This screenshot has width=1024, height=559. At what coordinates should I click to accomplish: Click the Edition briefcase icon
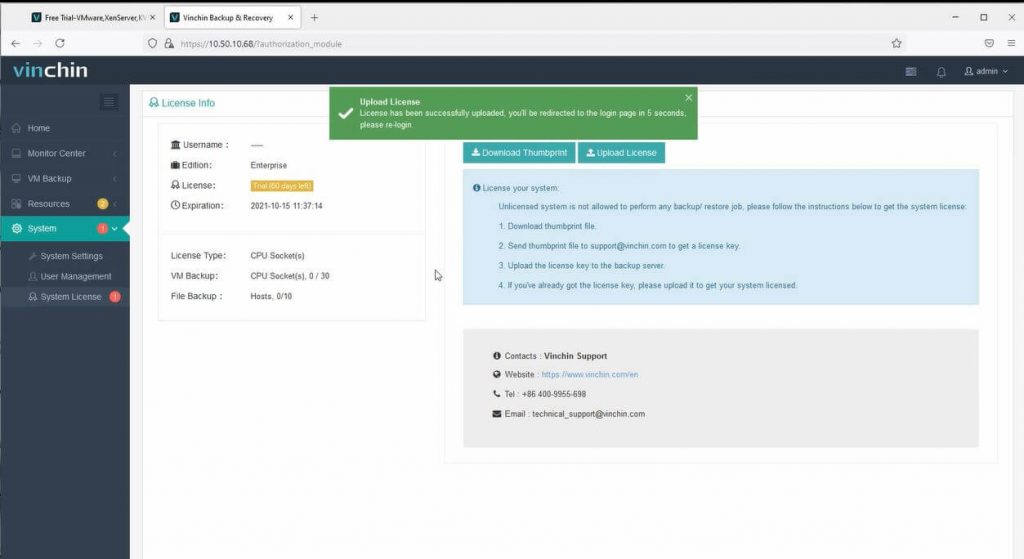coord(175,165)
